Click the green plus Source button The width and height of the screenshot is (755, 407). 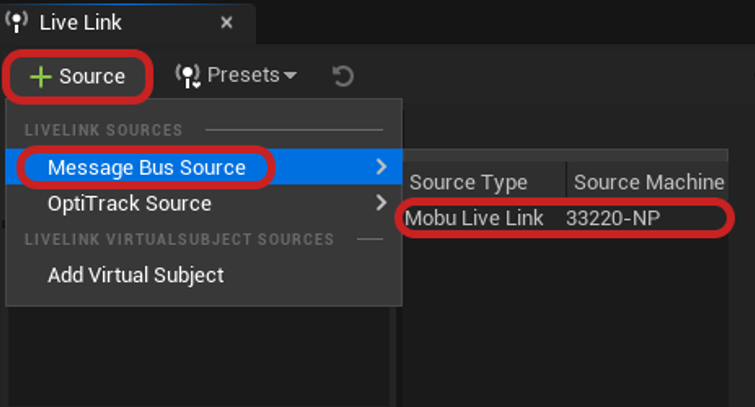[78, 76]
